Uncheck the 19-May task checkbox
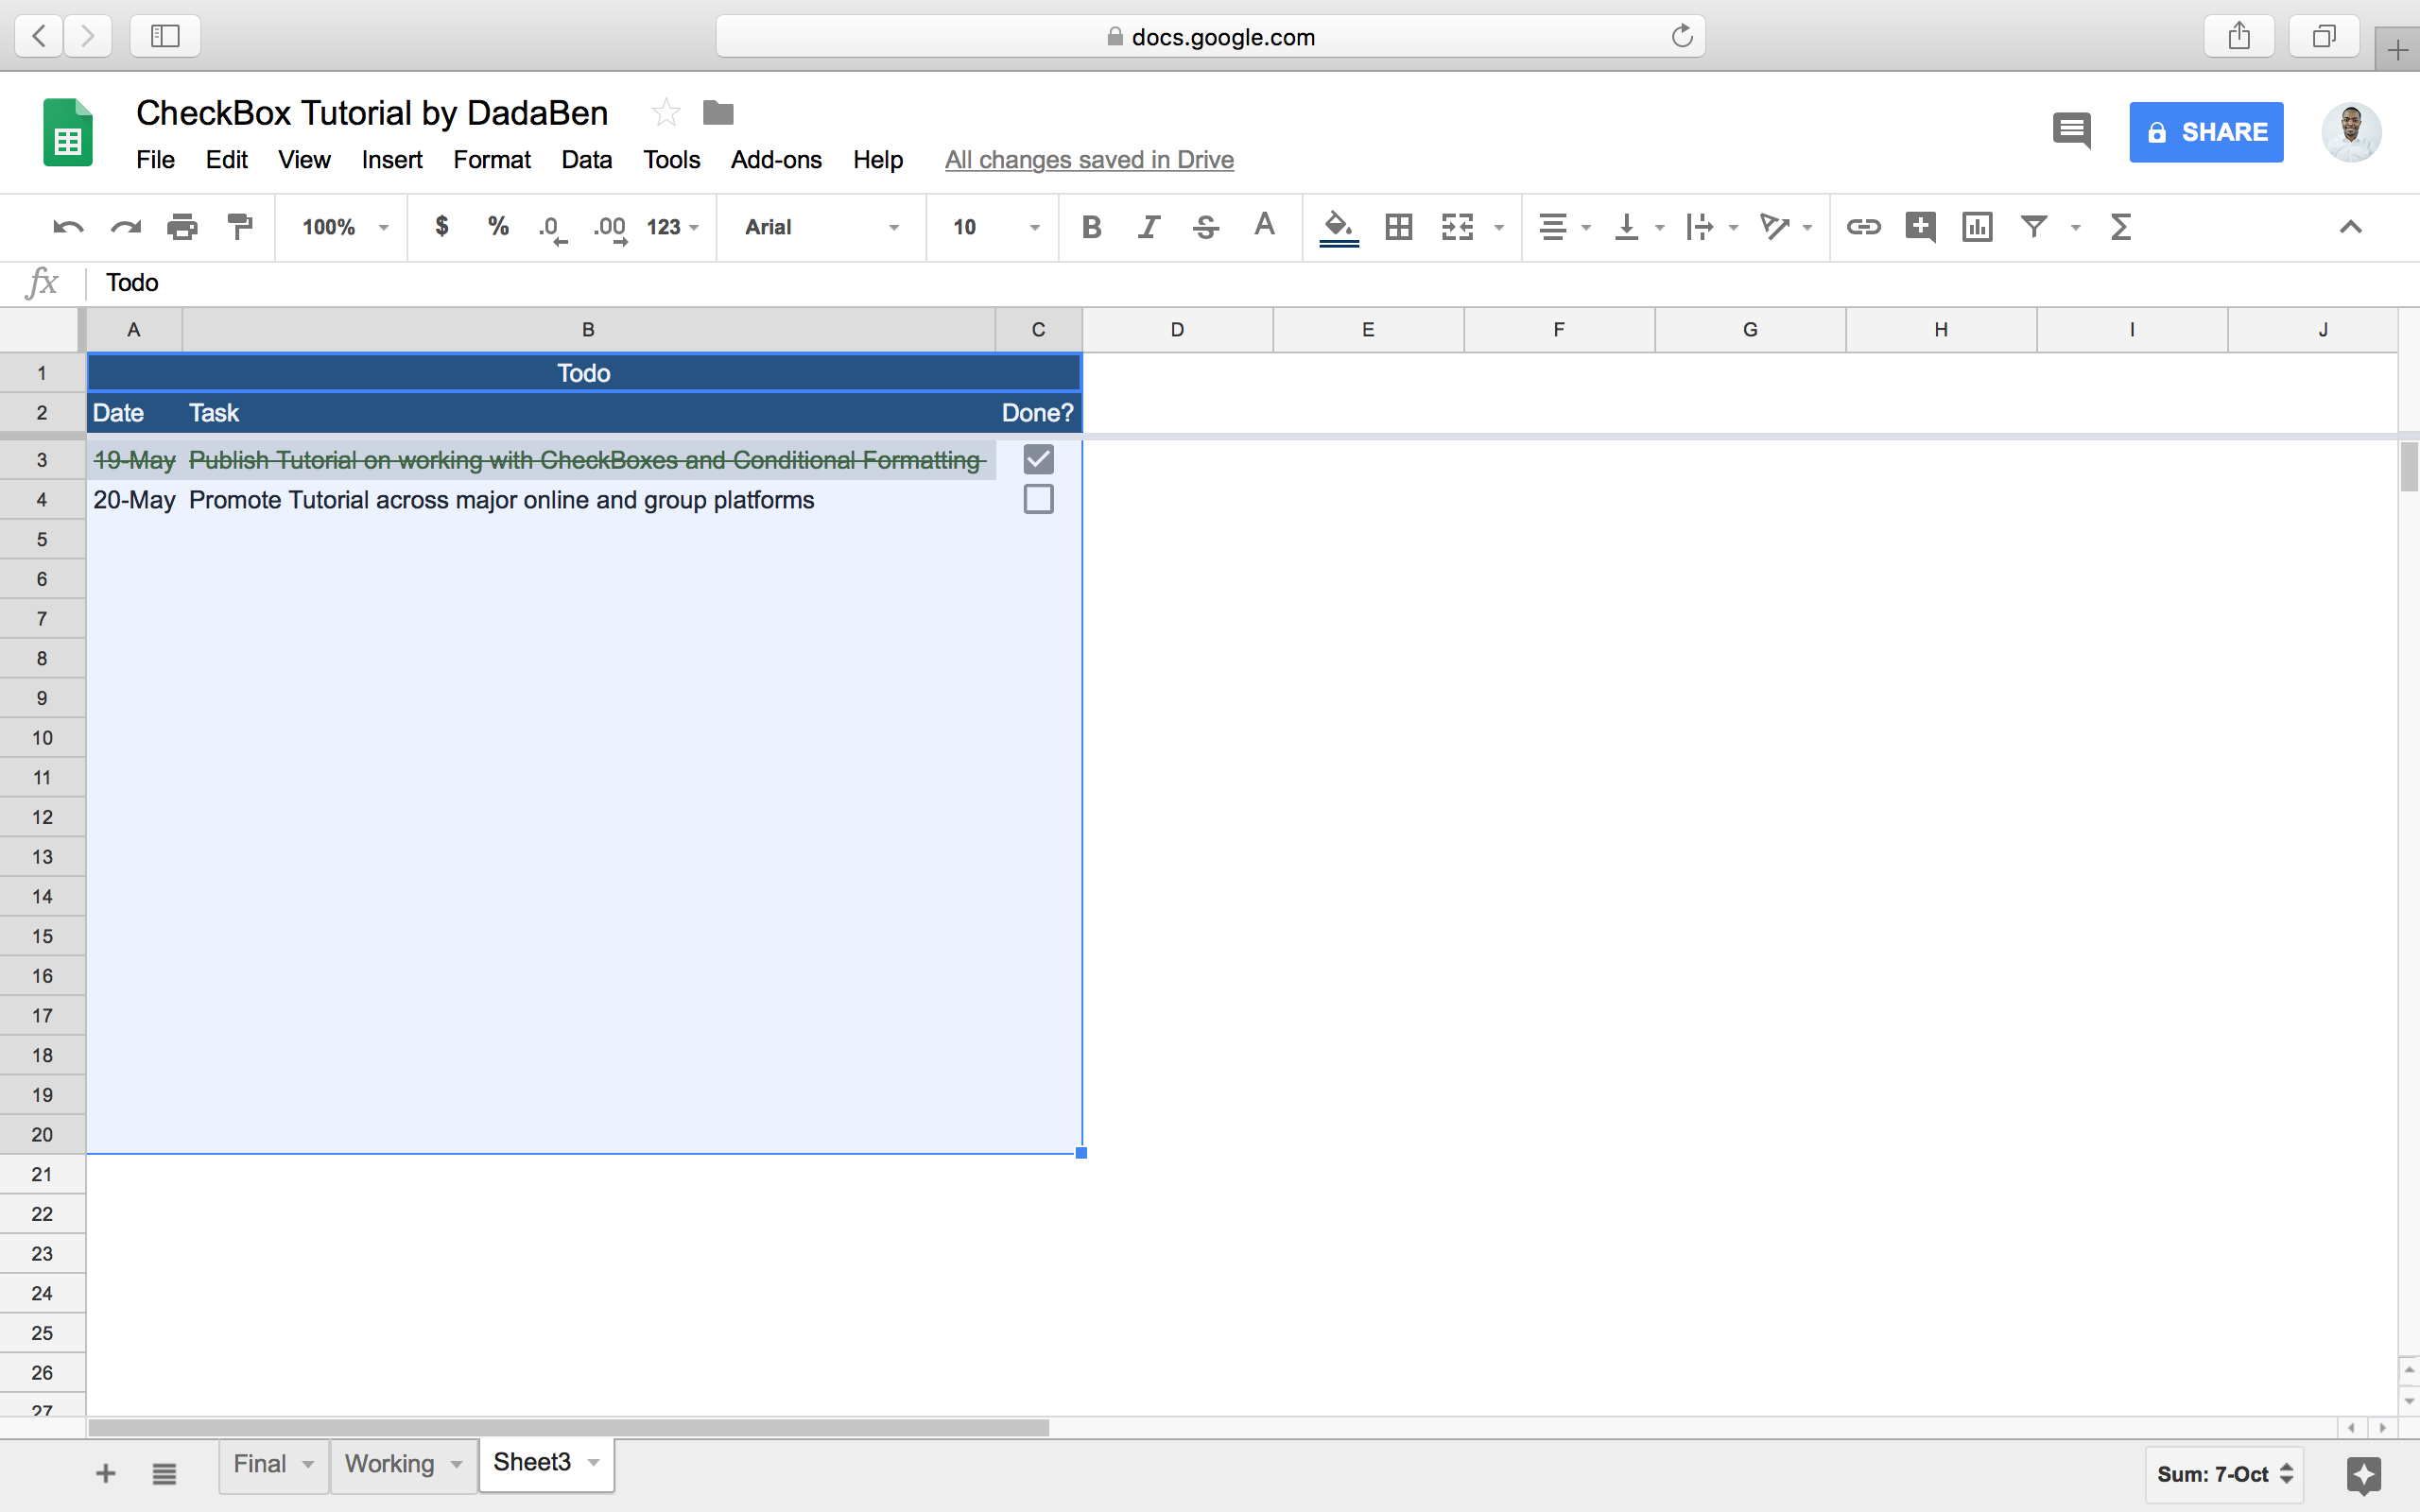 [x=1038, y=460]
